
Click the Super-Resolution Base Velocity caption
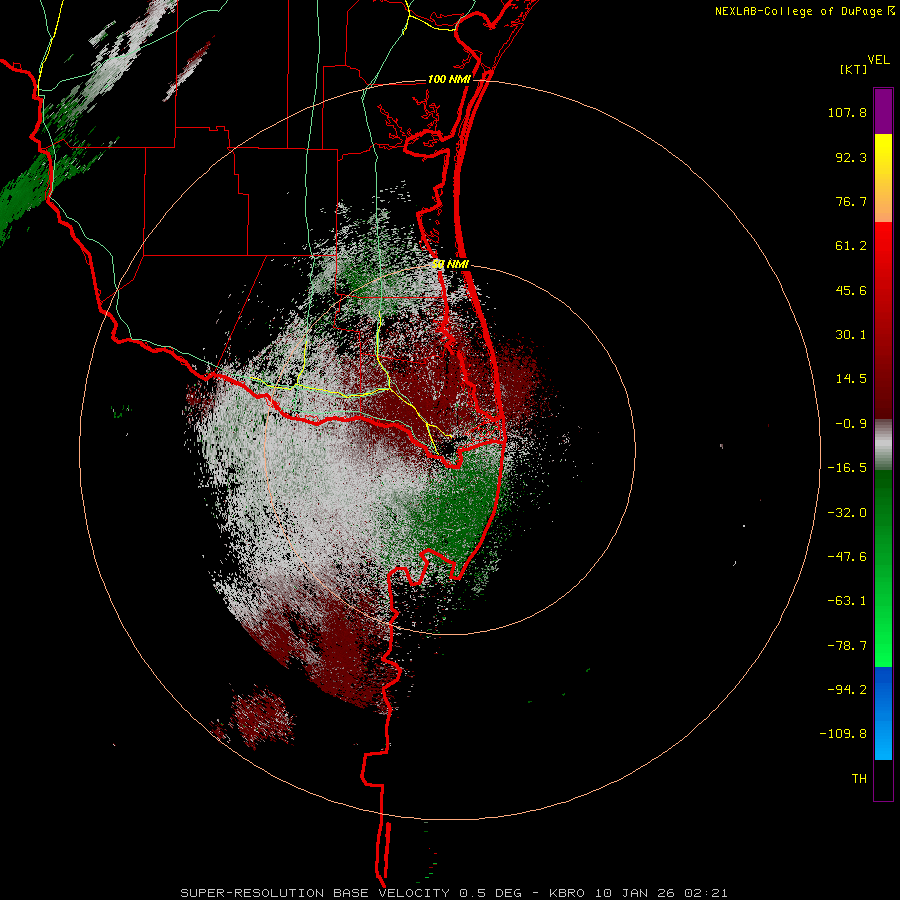click(454, 893)
